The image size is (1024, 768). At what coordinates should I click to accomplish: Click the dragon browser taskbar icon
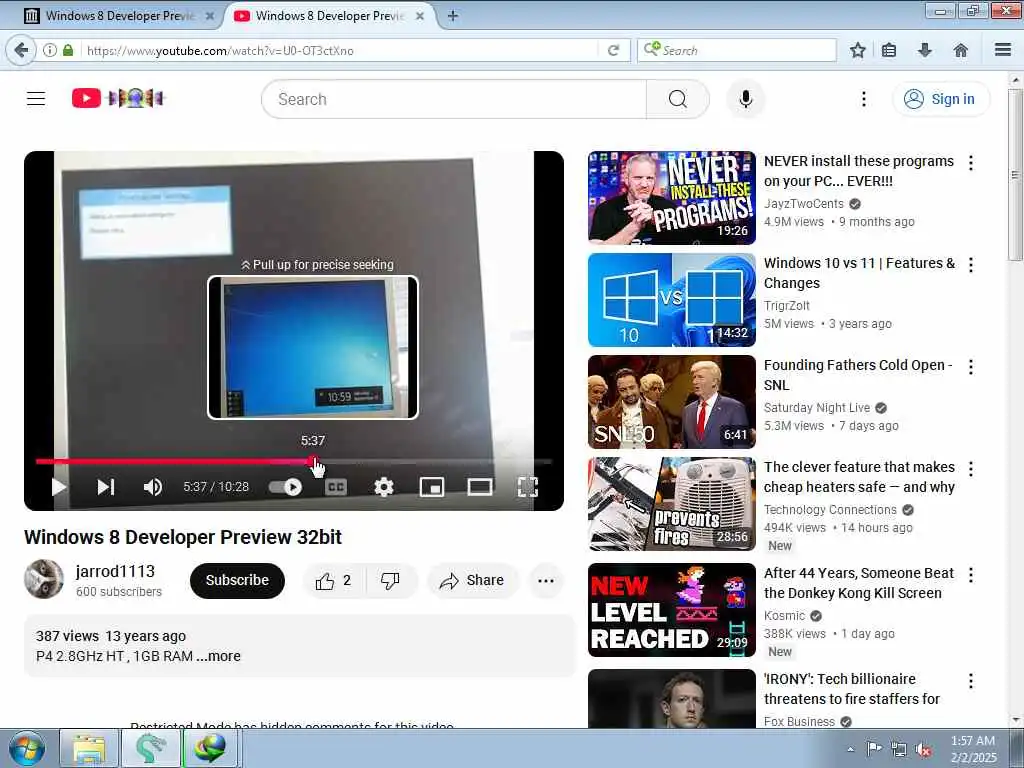(150, 748)
